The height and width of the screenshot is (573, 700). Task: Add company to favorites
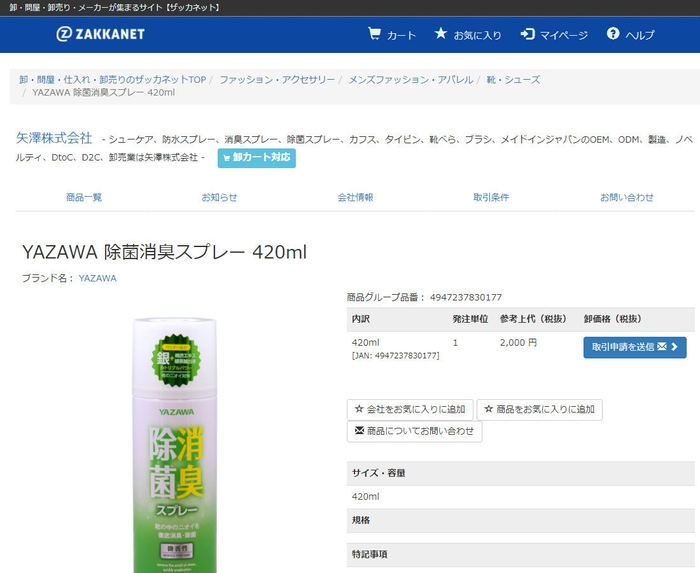pos(410,410)
